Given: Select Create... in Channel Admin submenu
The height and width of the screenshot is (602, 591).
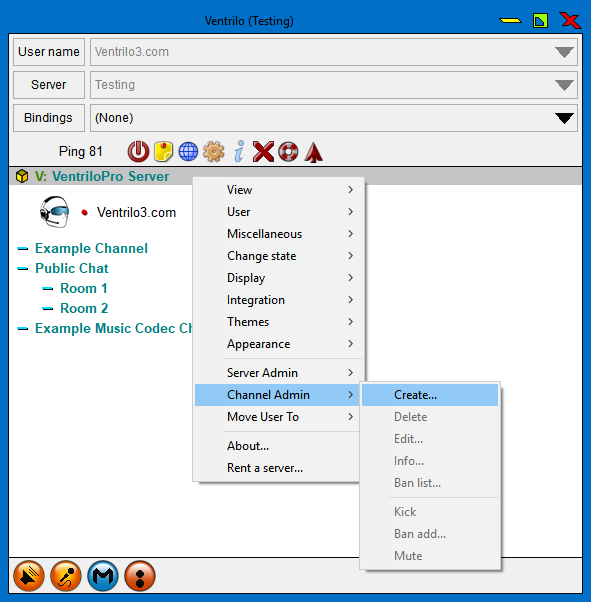Looking at the screenshot, I should tap(430, 395).
